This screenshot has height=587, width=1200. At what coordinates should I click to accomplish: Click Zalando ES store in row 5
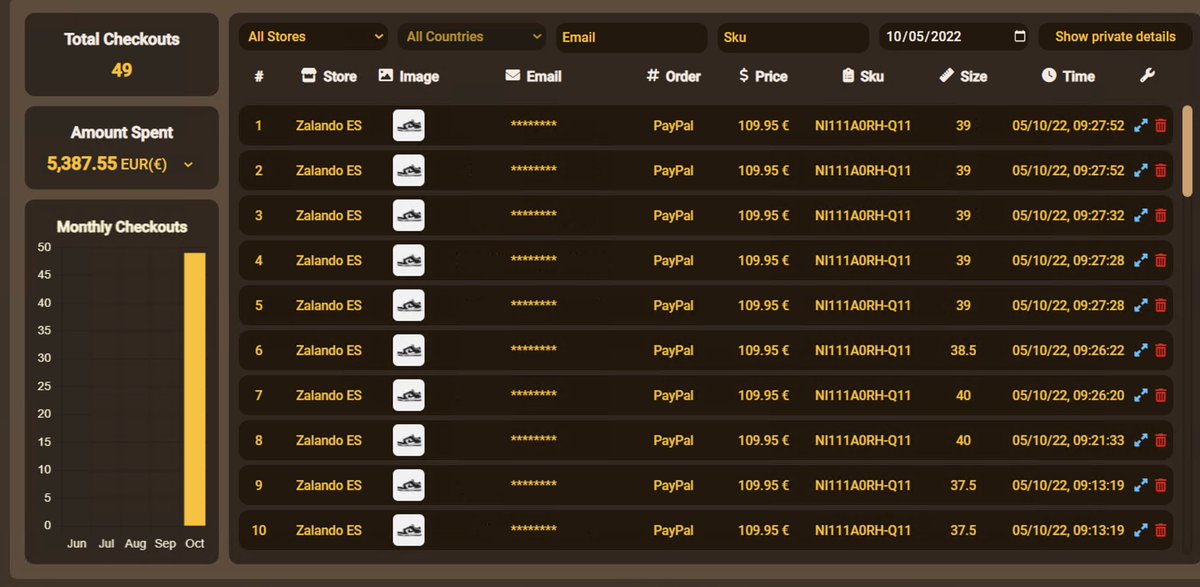click(x=329, y=306)
